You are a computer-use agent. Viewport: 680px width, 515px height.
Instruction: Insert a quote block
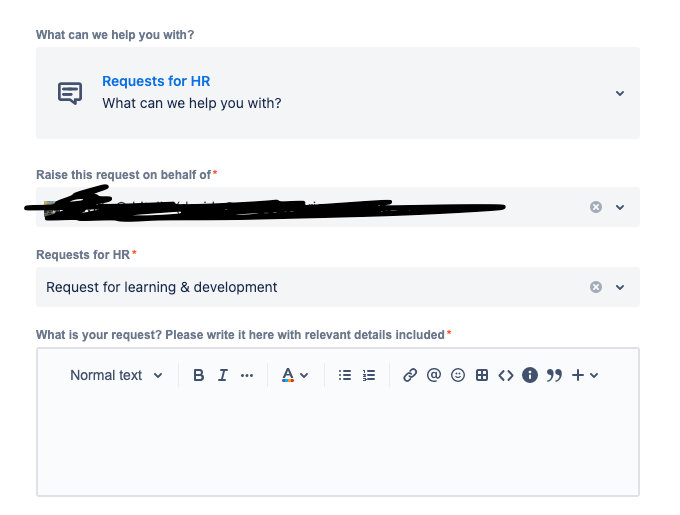click(554, 375)
